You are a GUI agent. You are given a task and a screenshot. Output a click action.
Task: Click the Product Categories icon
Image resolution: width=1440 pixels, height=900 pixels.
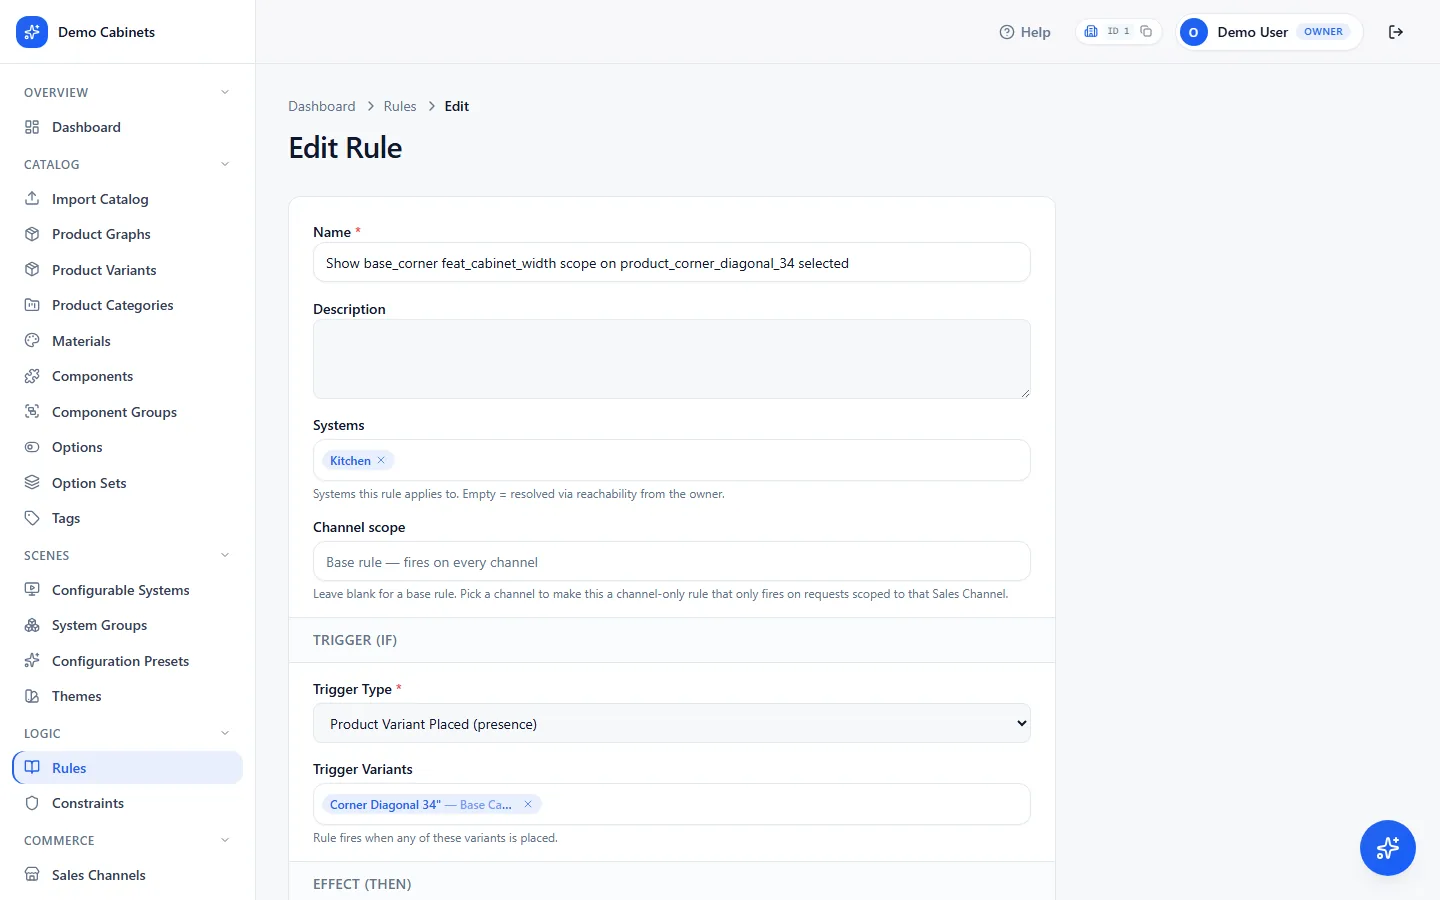coord(32,305)
